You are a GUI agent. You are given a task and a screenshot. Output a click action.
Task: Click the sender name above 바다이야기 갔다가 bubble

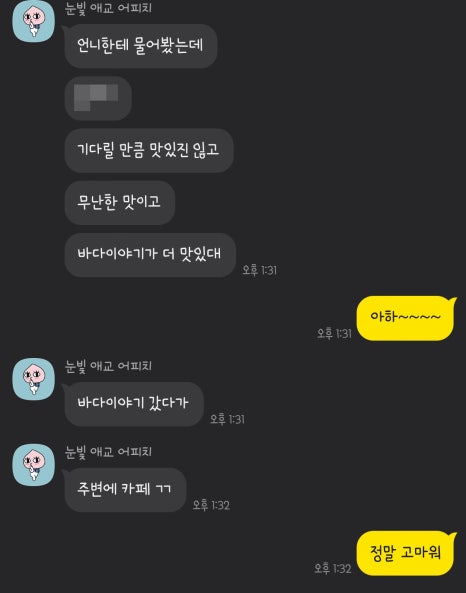[x=109, y=366]
